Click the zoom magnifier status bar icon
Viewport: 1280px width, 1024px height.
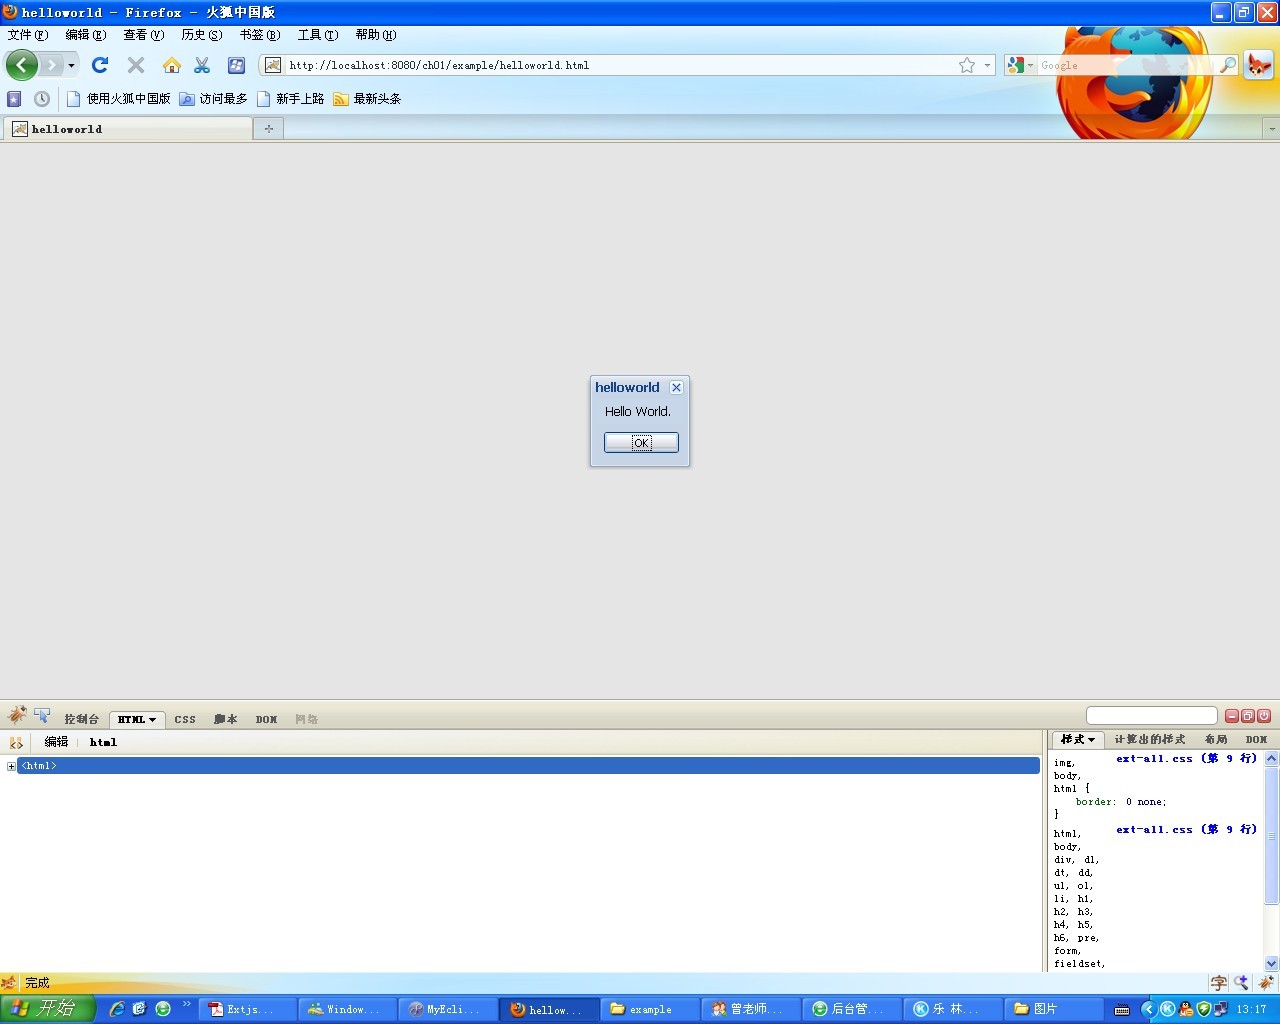(x=1241, y=983)
